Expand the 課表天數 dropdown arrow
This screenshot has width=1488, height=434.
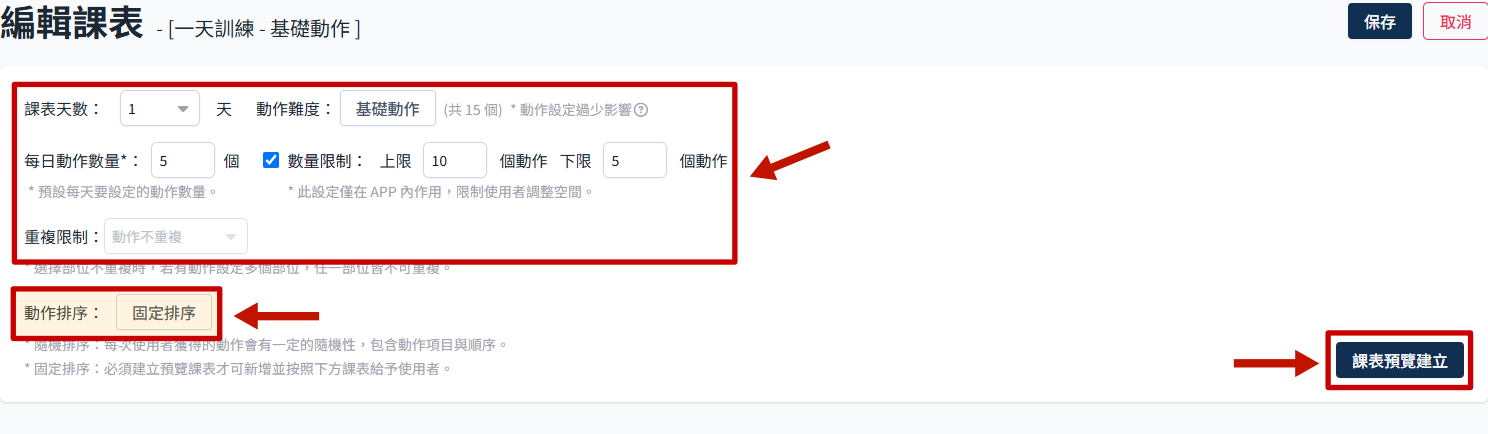click(183, 109)
